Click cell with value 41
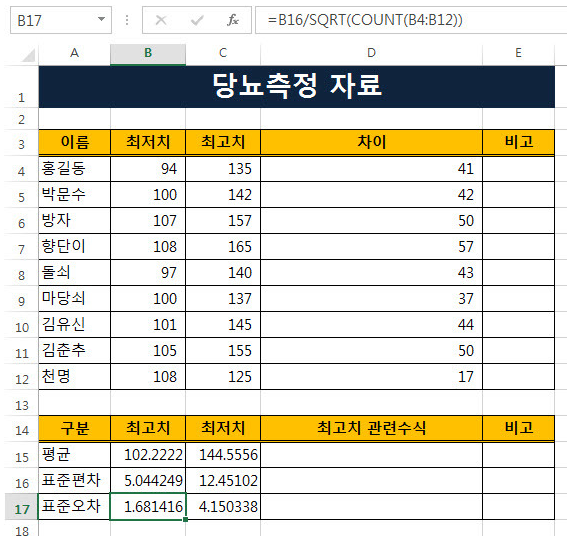Image resolution: width=567 pixels, height=541 pixels. [x=371, y=169]
